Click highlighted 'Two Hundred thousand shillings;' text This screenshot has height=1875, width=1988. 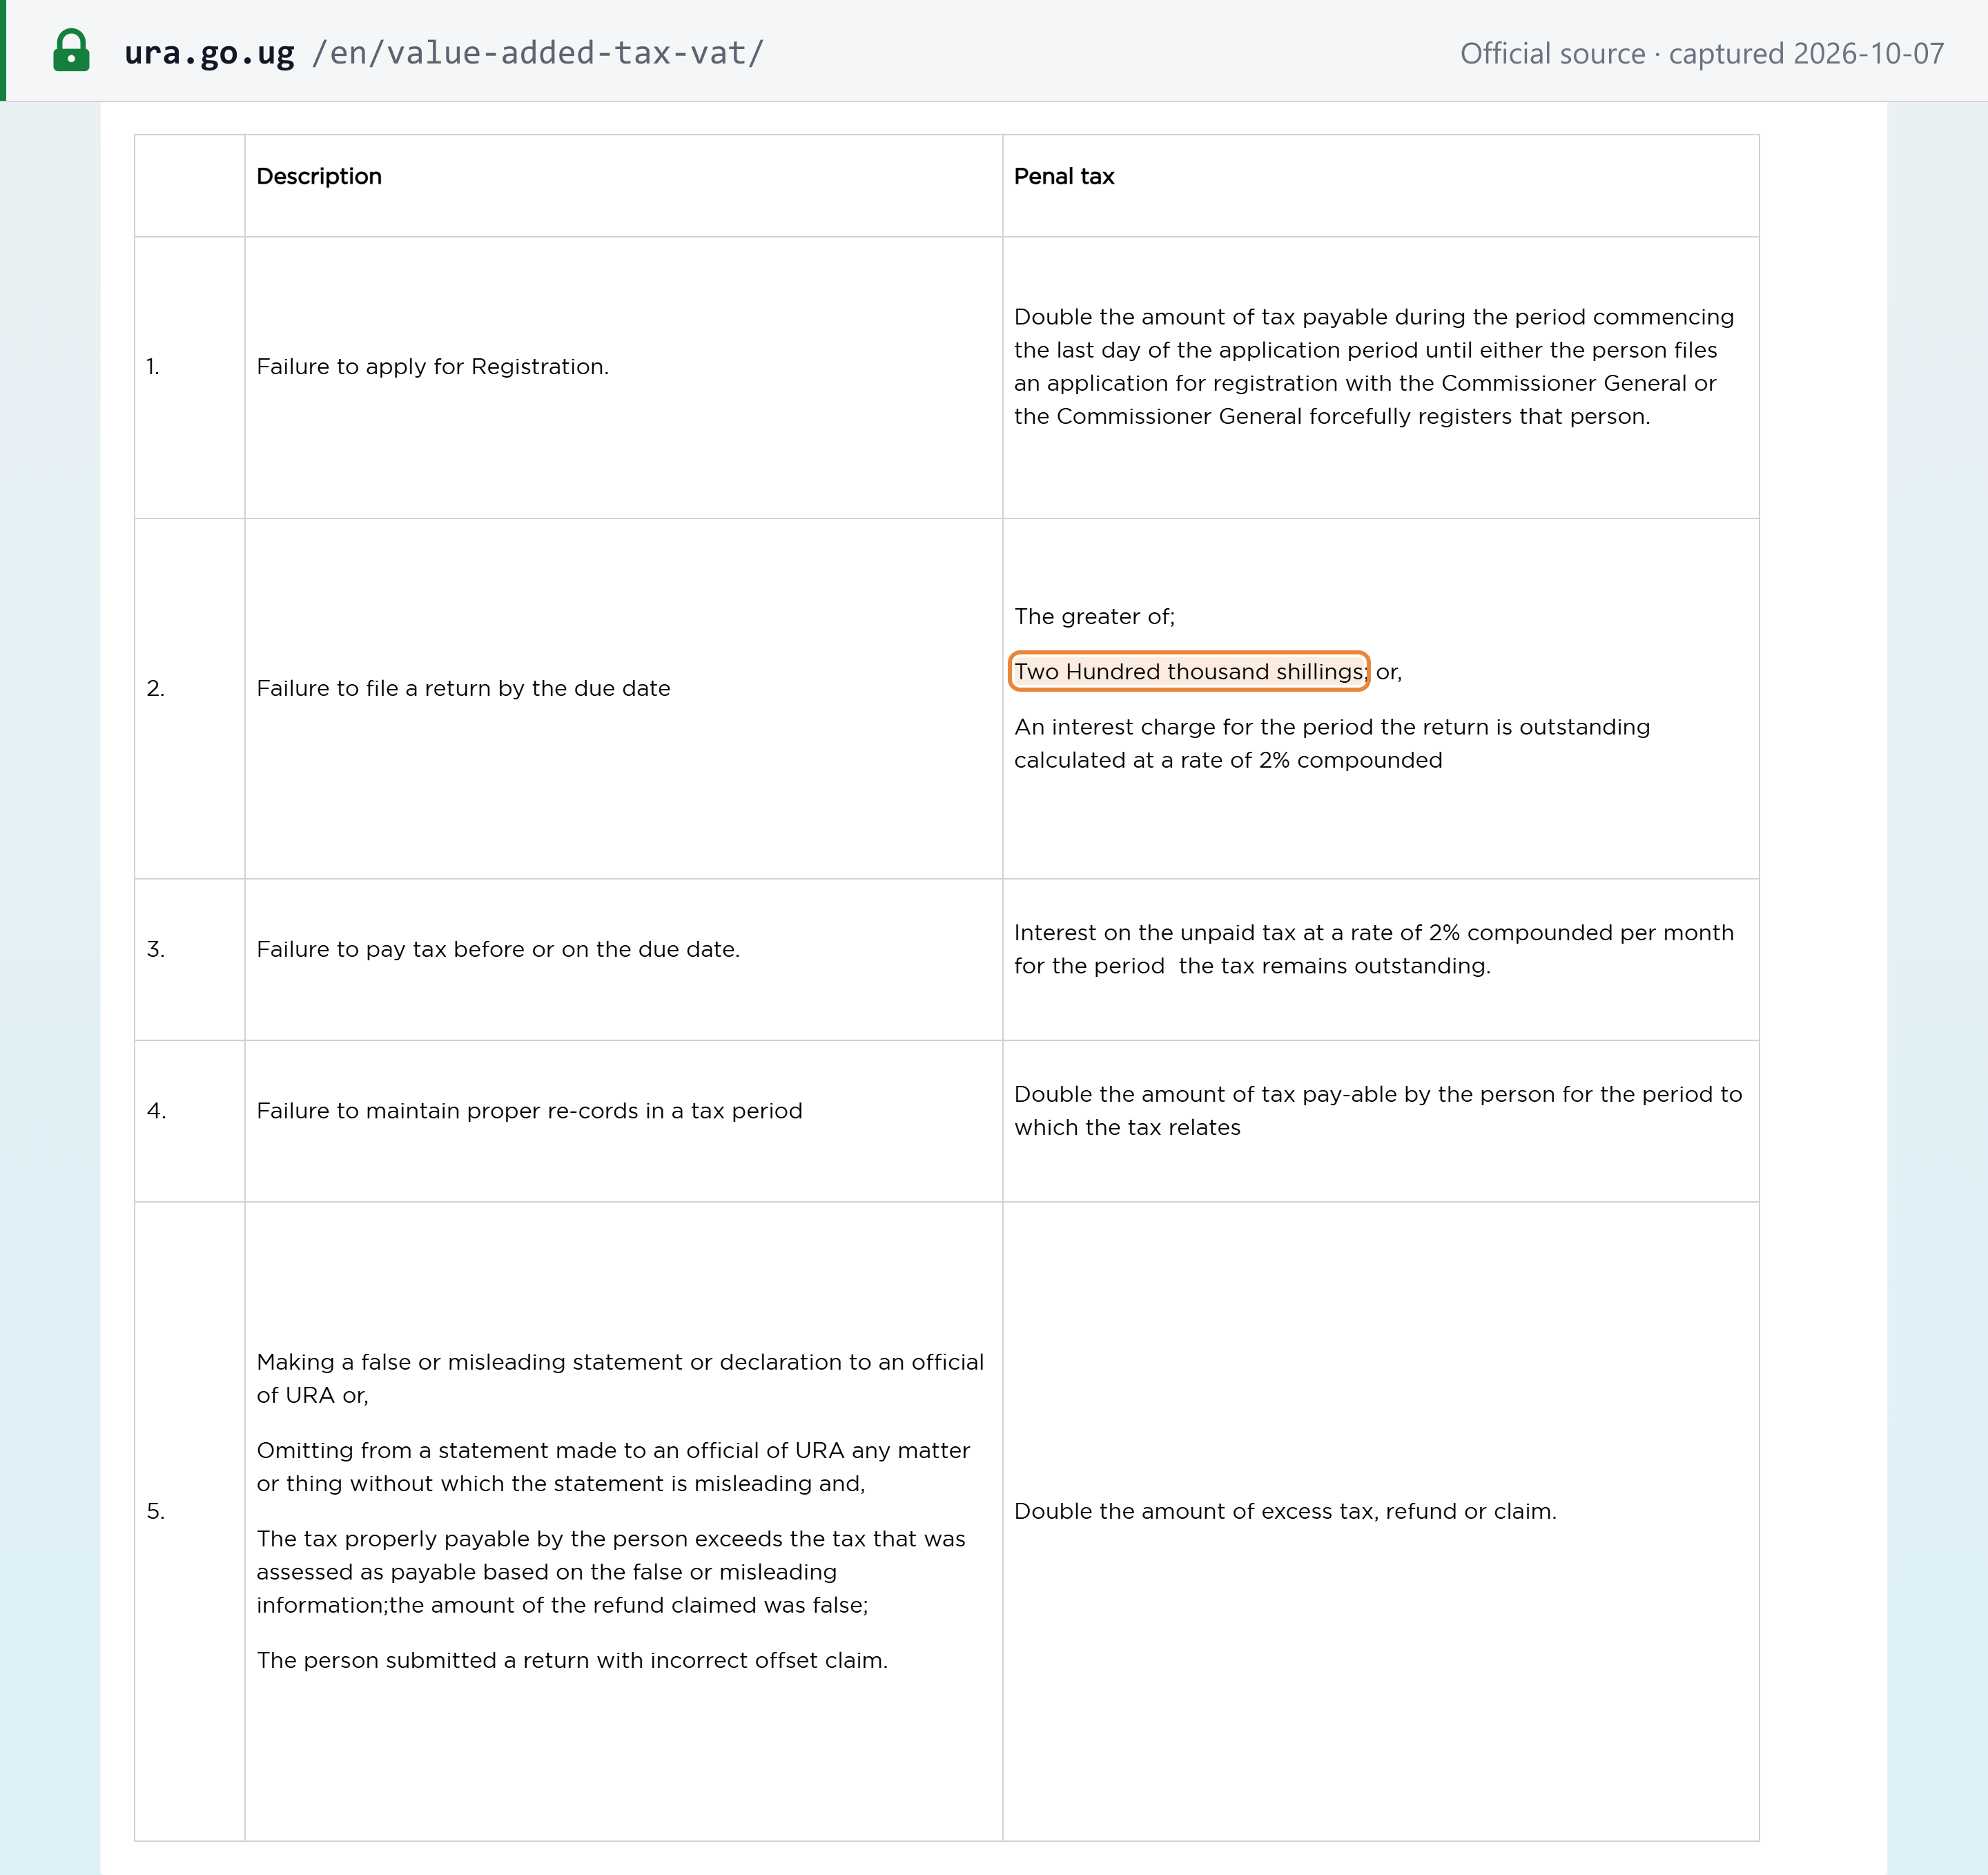coord(1190,672)
